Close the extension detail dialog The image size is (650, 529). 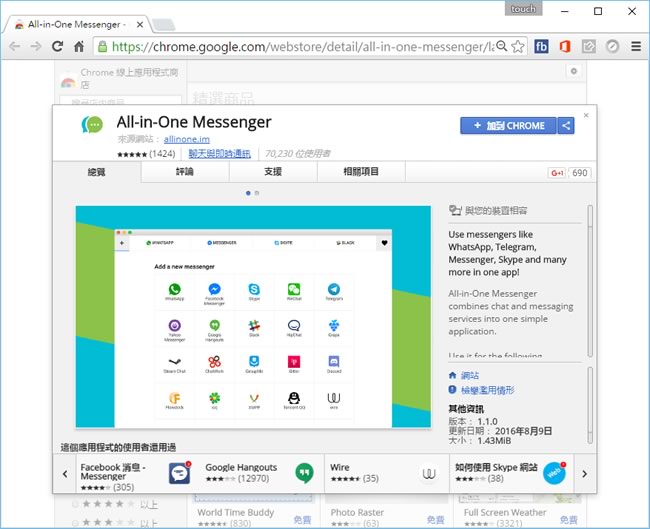coord(586,115)
